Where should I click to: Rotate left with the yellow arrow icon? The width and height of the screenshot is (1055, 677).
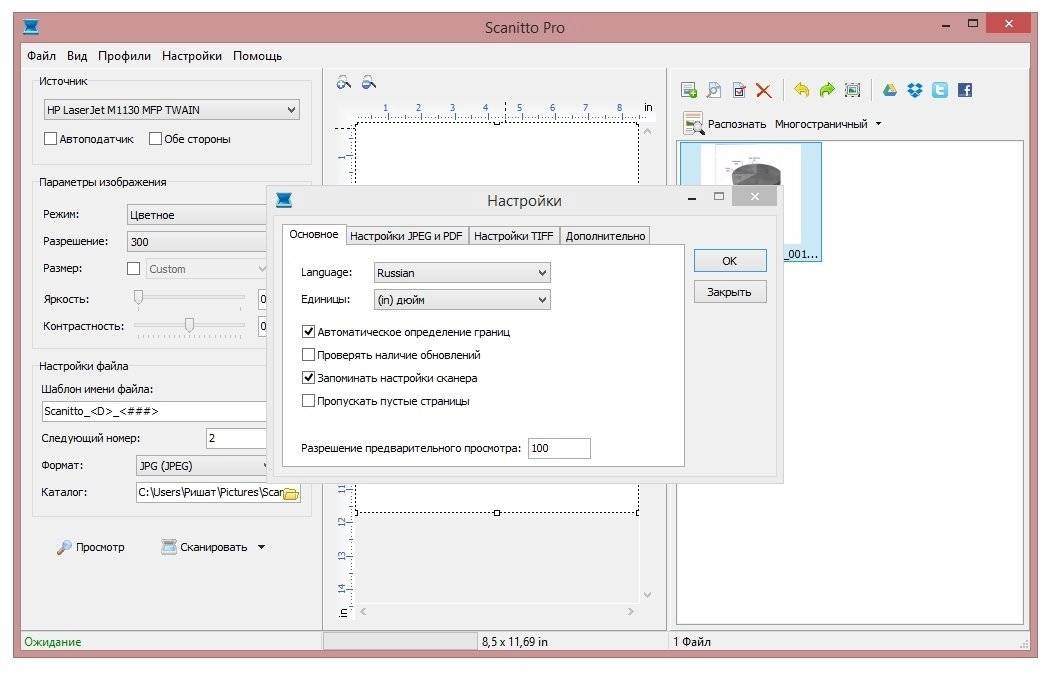pyautogui.click(x=801, y=90)
